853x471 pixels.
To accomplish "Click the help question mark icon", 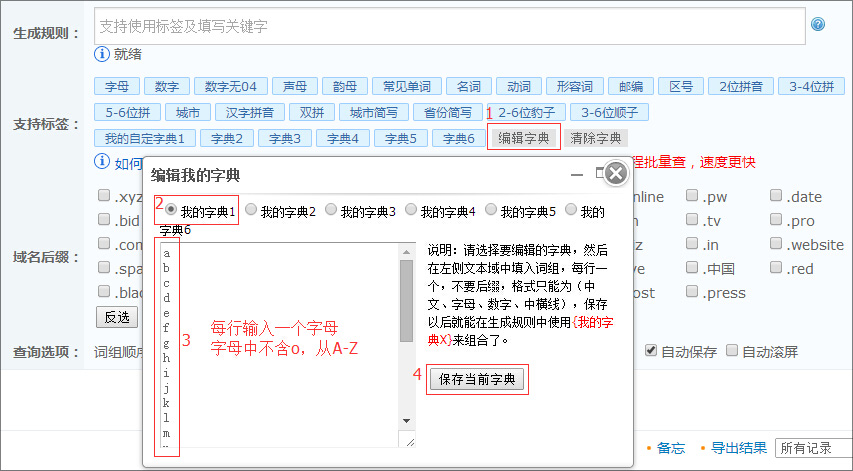I will click(818, 25).
